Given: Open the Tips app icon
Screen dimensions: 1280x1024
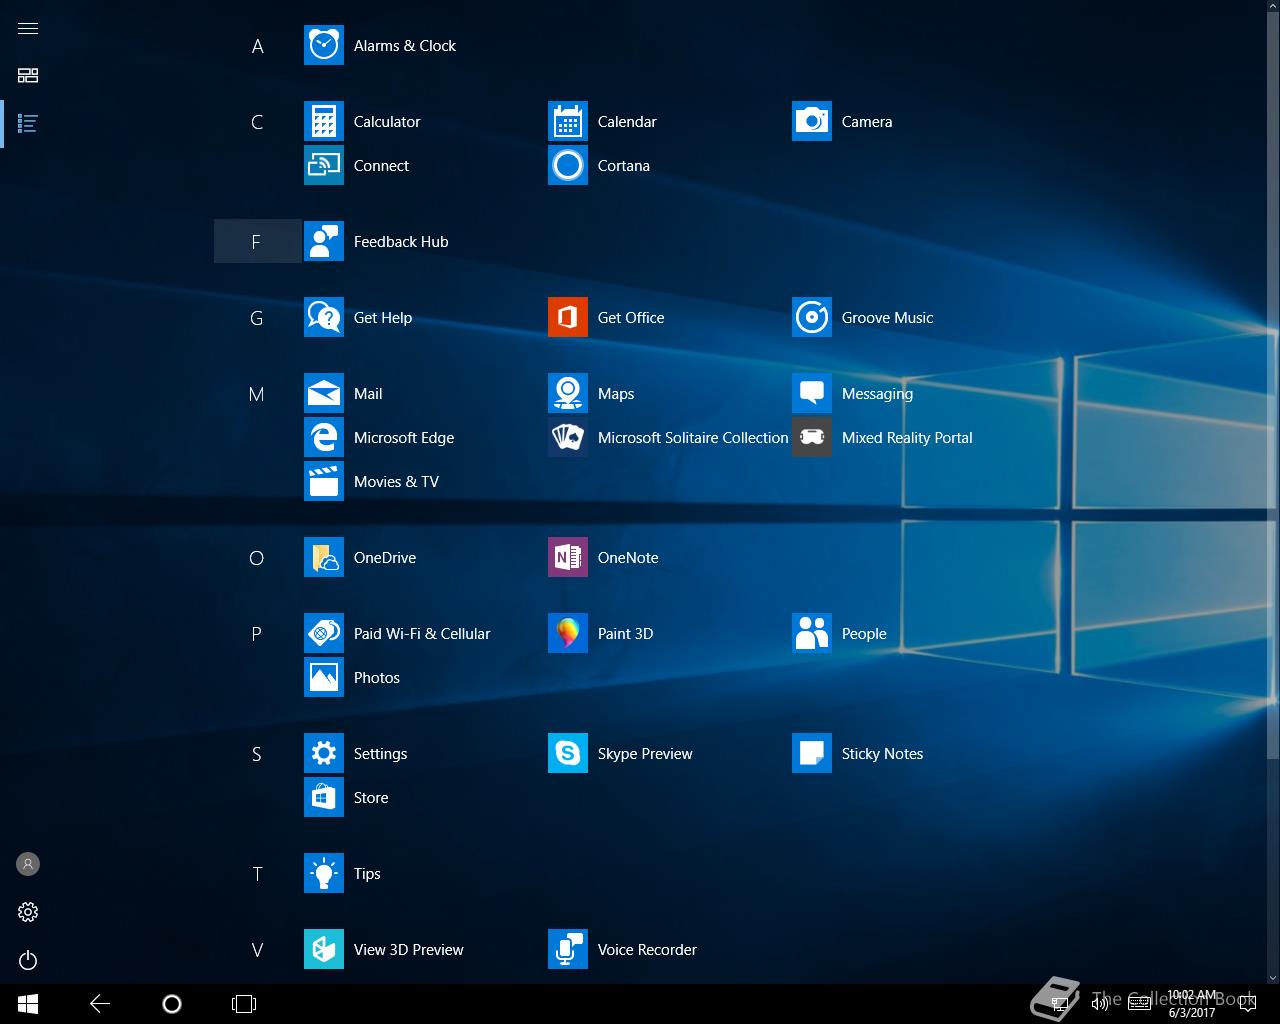Looking at the screenshot, I should click(x=324, y=874).
